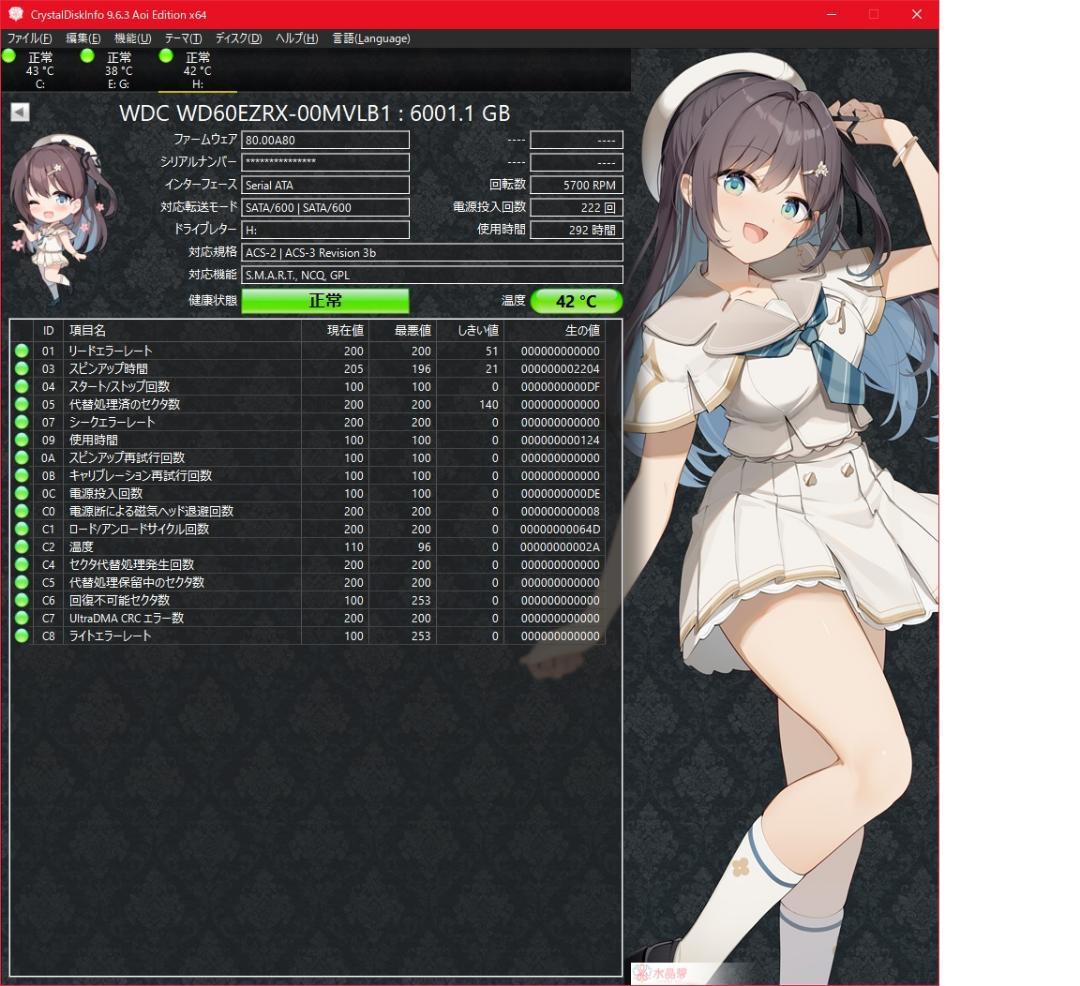Select drive C: health status indicator
Image resolution: width=1080 pixels, height=986 pixels.
click(8, 57)
